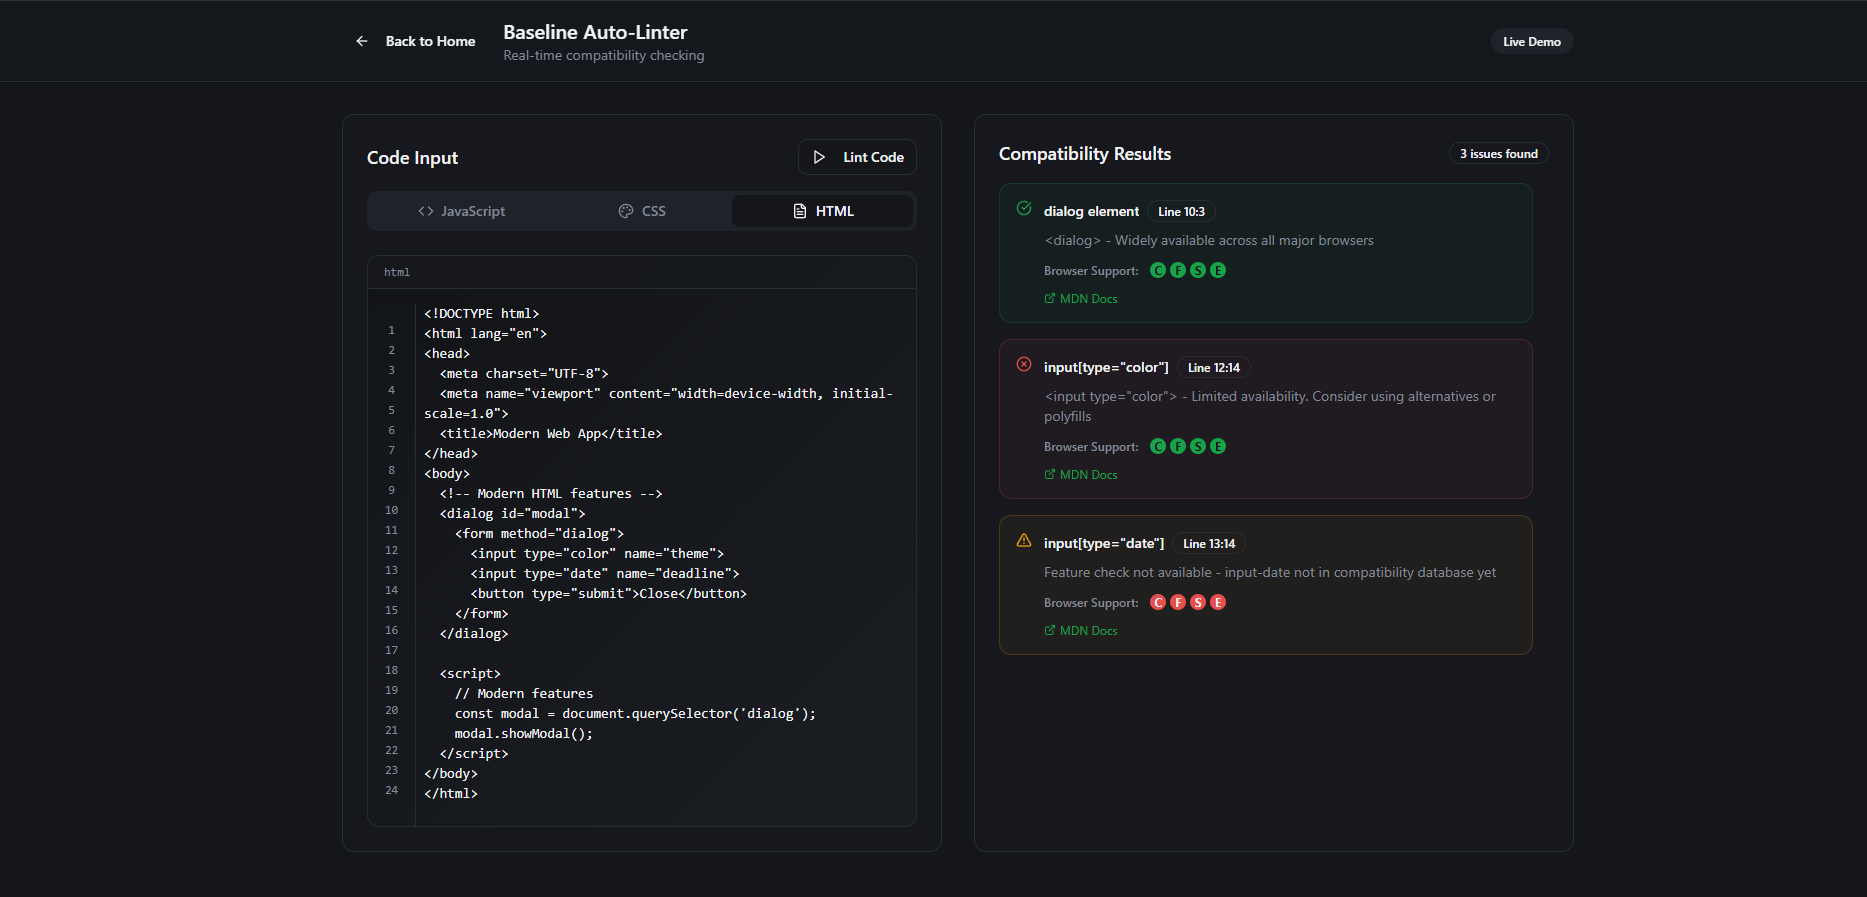
Task: Click the Line 12:14 badge
Action: [x=1213, y=368]
